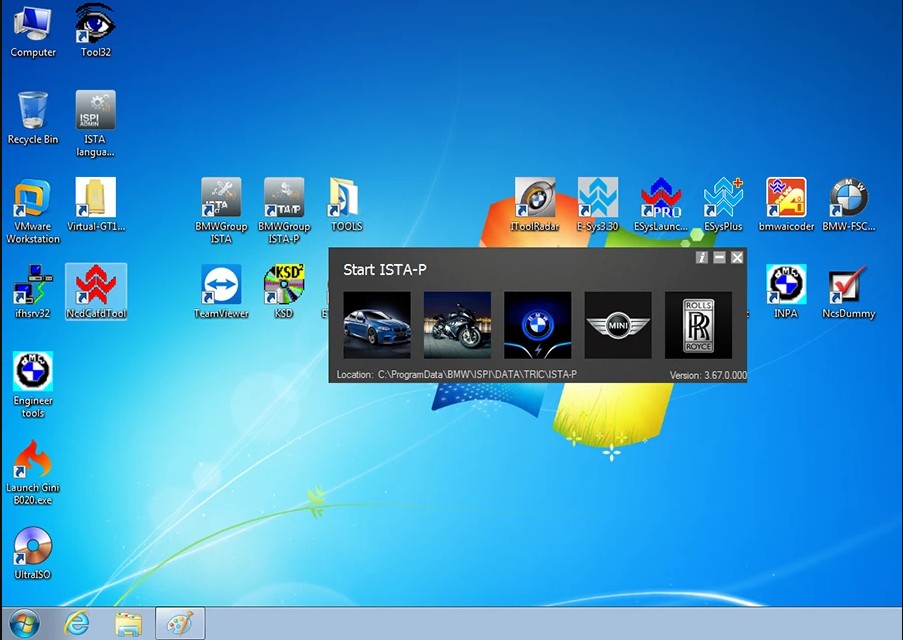
Task: Select the INPA shortcut
Action: pyautogui.click(x=786, y=292)
